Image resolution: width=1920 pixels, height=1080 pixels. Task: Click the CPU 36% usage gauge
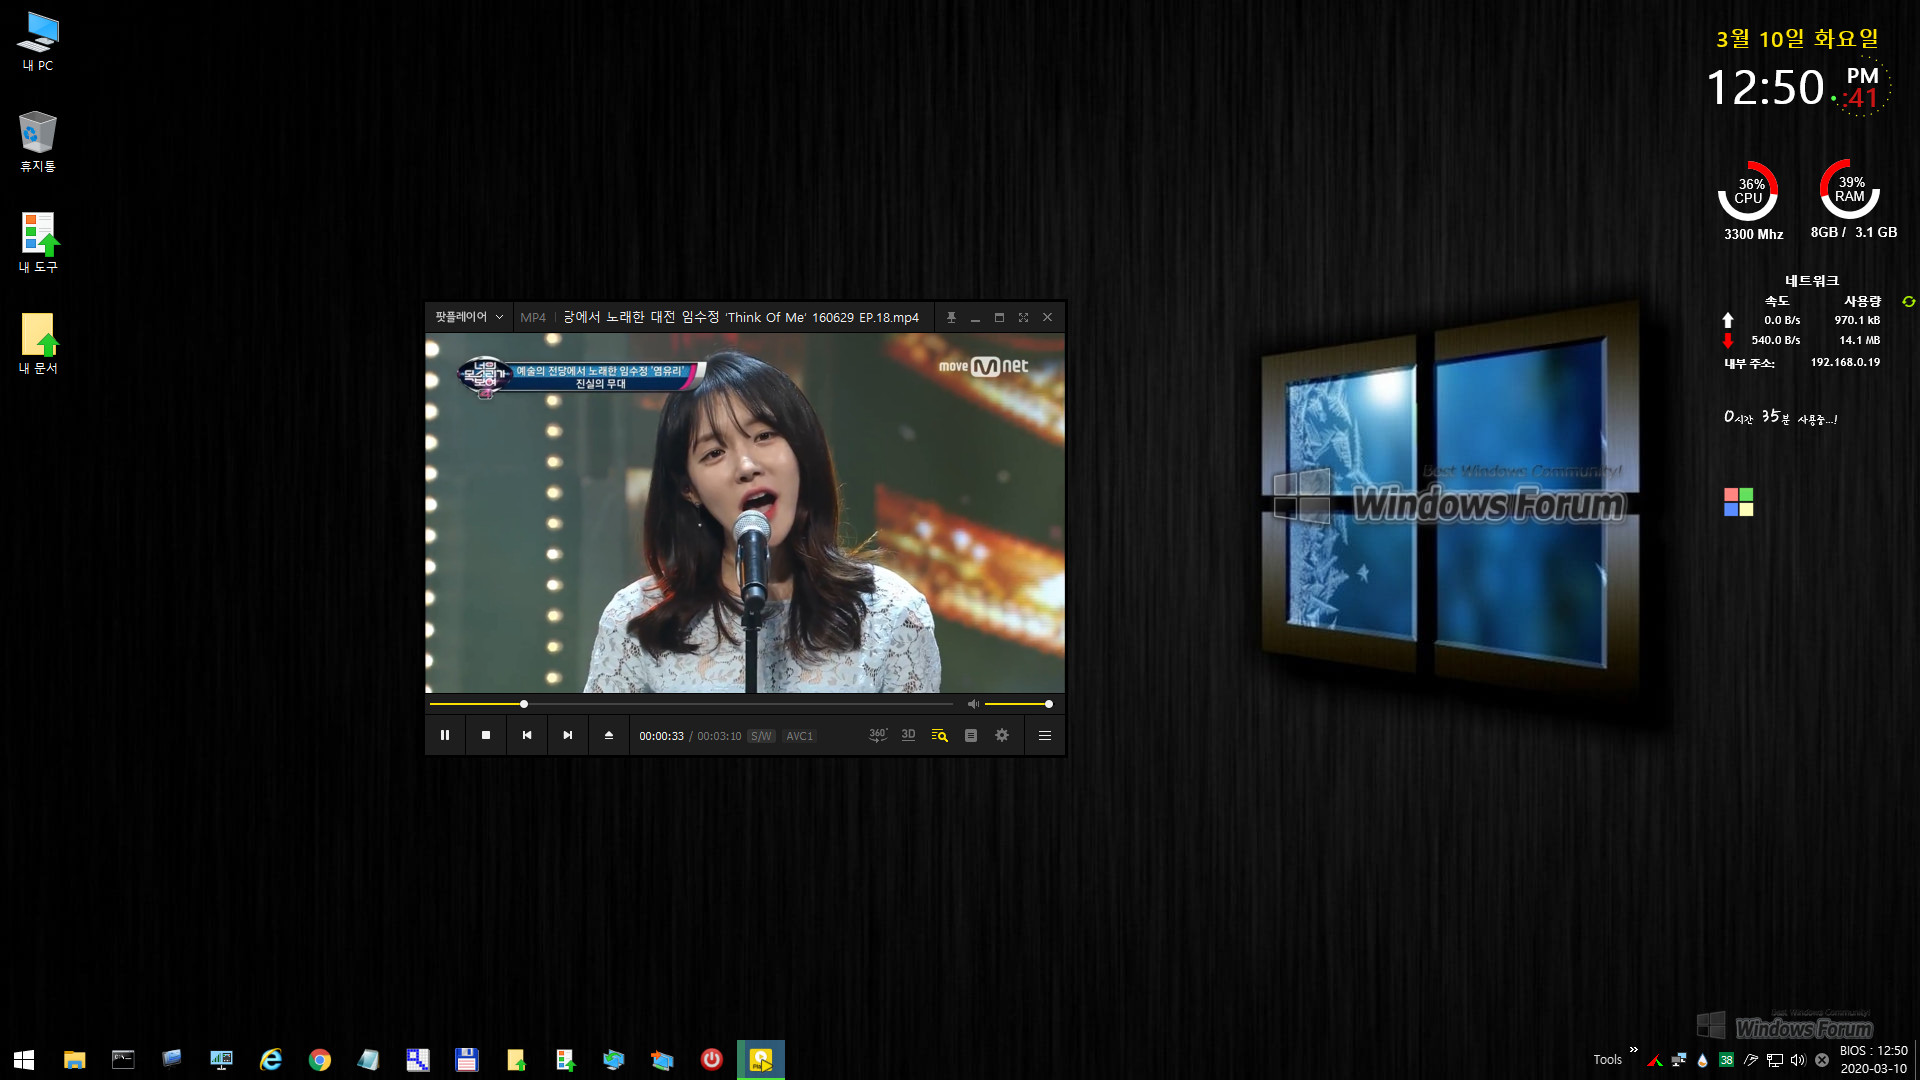[x=1748, y=191]
